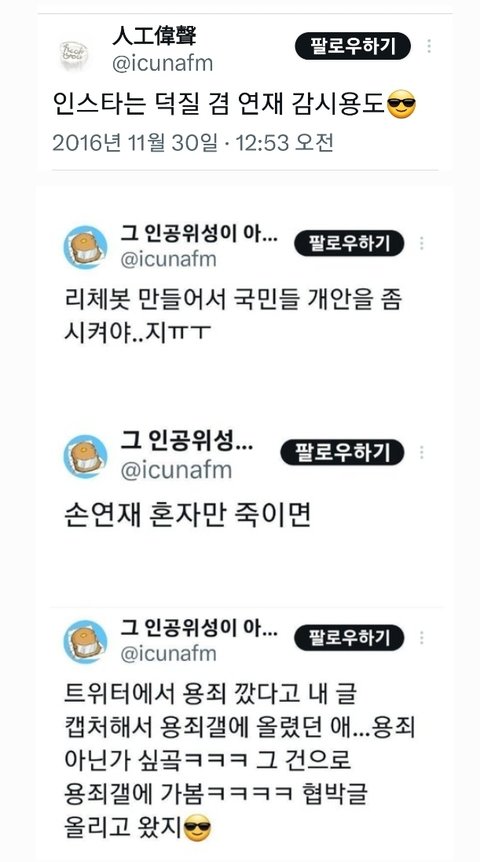
Task: Open the tweet text 손연재 혼자만 죽이면
Action: 188,516
